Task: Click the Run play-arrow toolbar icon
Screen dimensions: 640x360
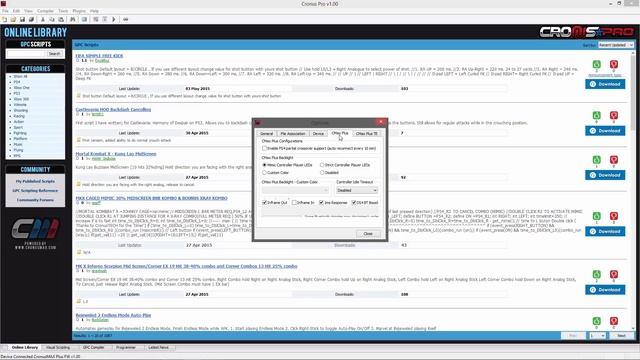Action: [114, 19]
